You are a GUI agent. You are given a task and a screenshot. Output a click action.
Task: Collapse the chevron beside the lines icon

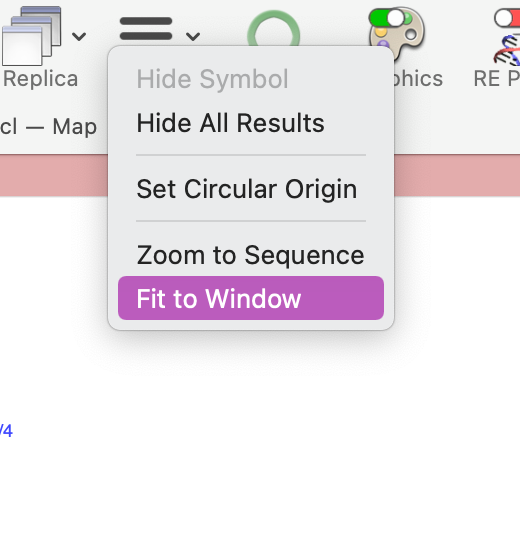(193, 36)
